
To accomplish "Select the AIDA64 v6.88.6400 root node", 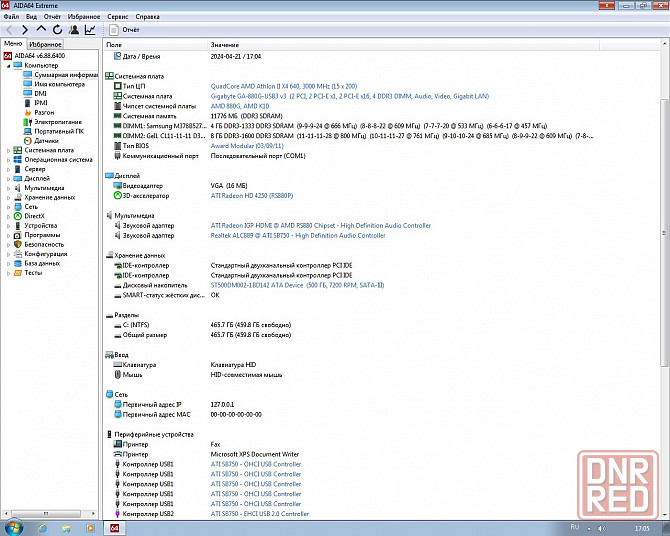I will (39, 56).
